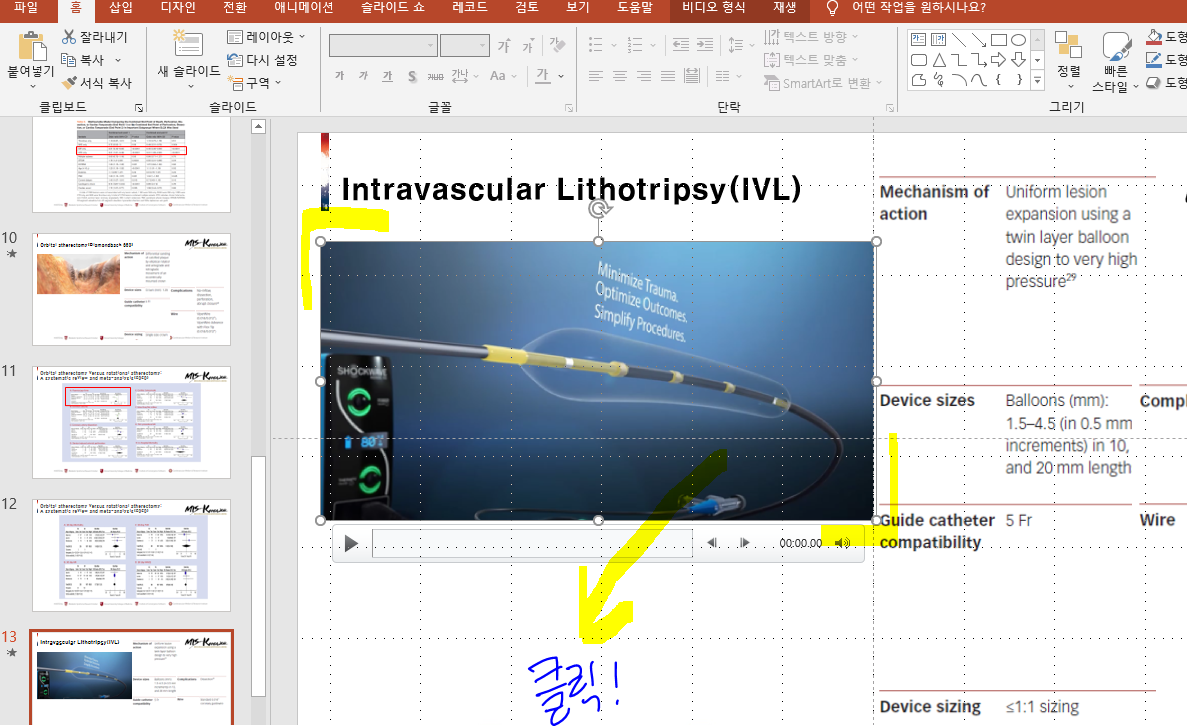The height and width of the screenshot is (726, 1187).
Task: Click the increase font size icon
Action: [504, 46]
